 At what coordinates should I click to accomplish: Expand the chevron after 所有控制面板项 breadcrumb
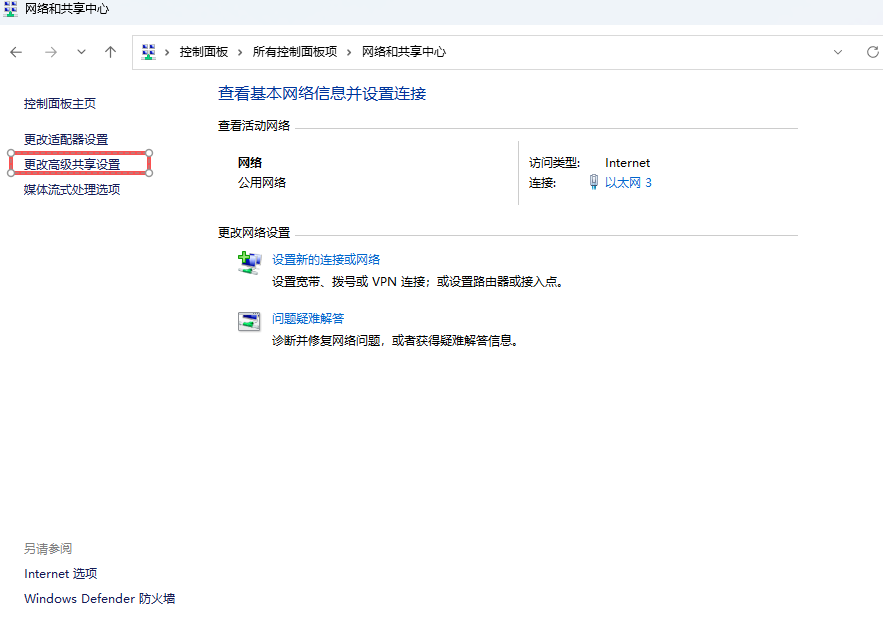(350, 52)
